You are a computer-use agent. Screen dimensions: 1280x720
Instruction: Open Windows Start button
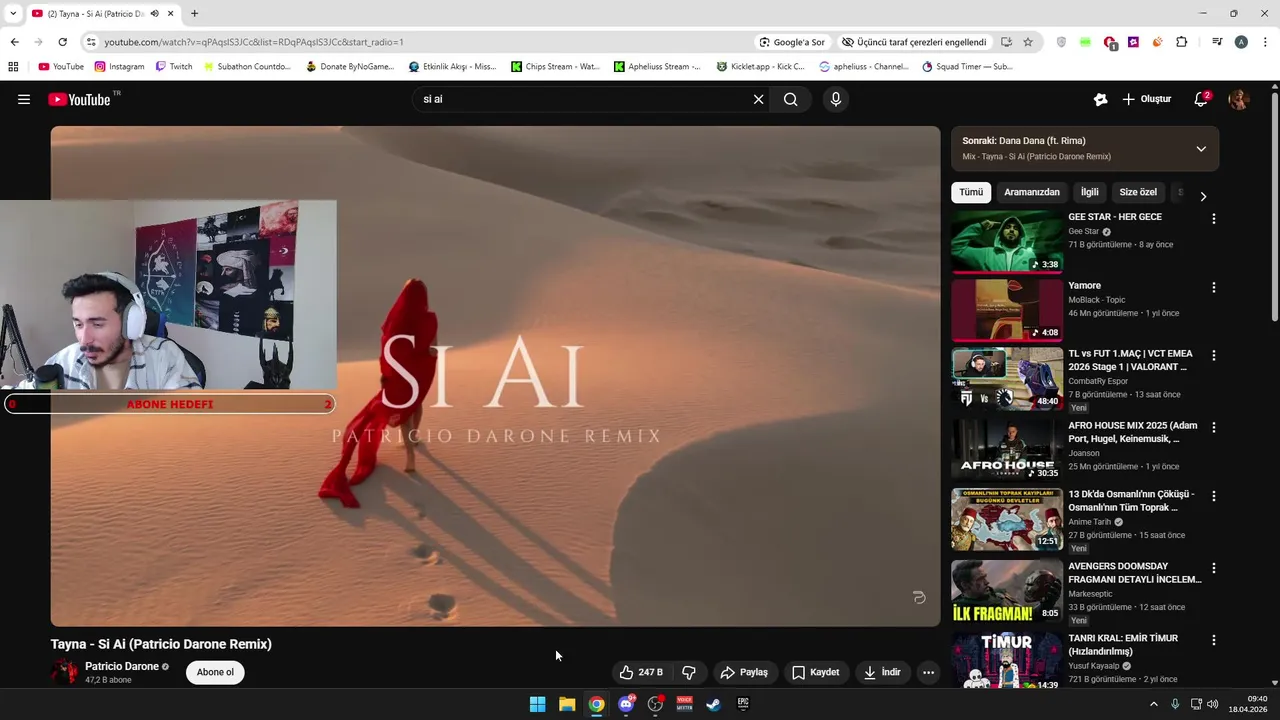537,704
